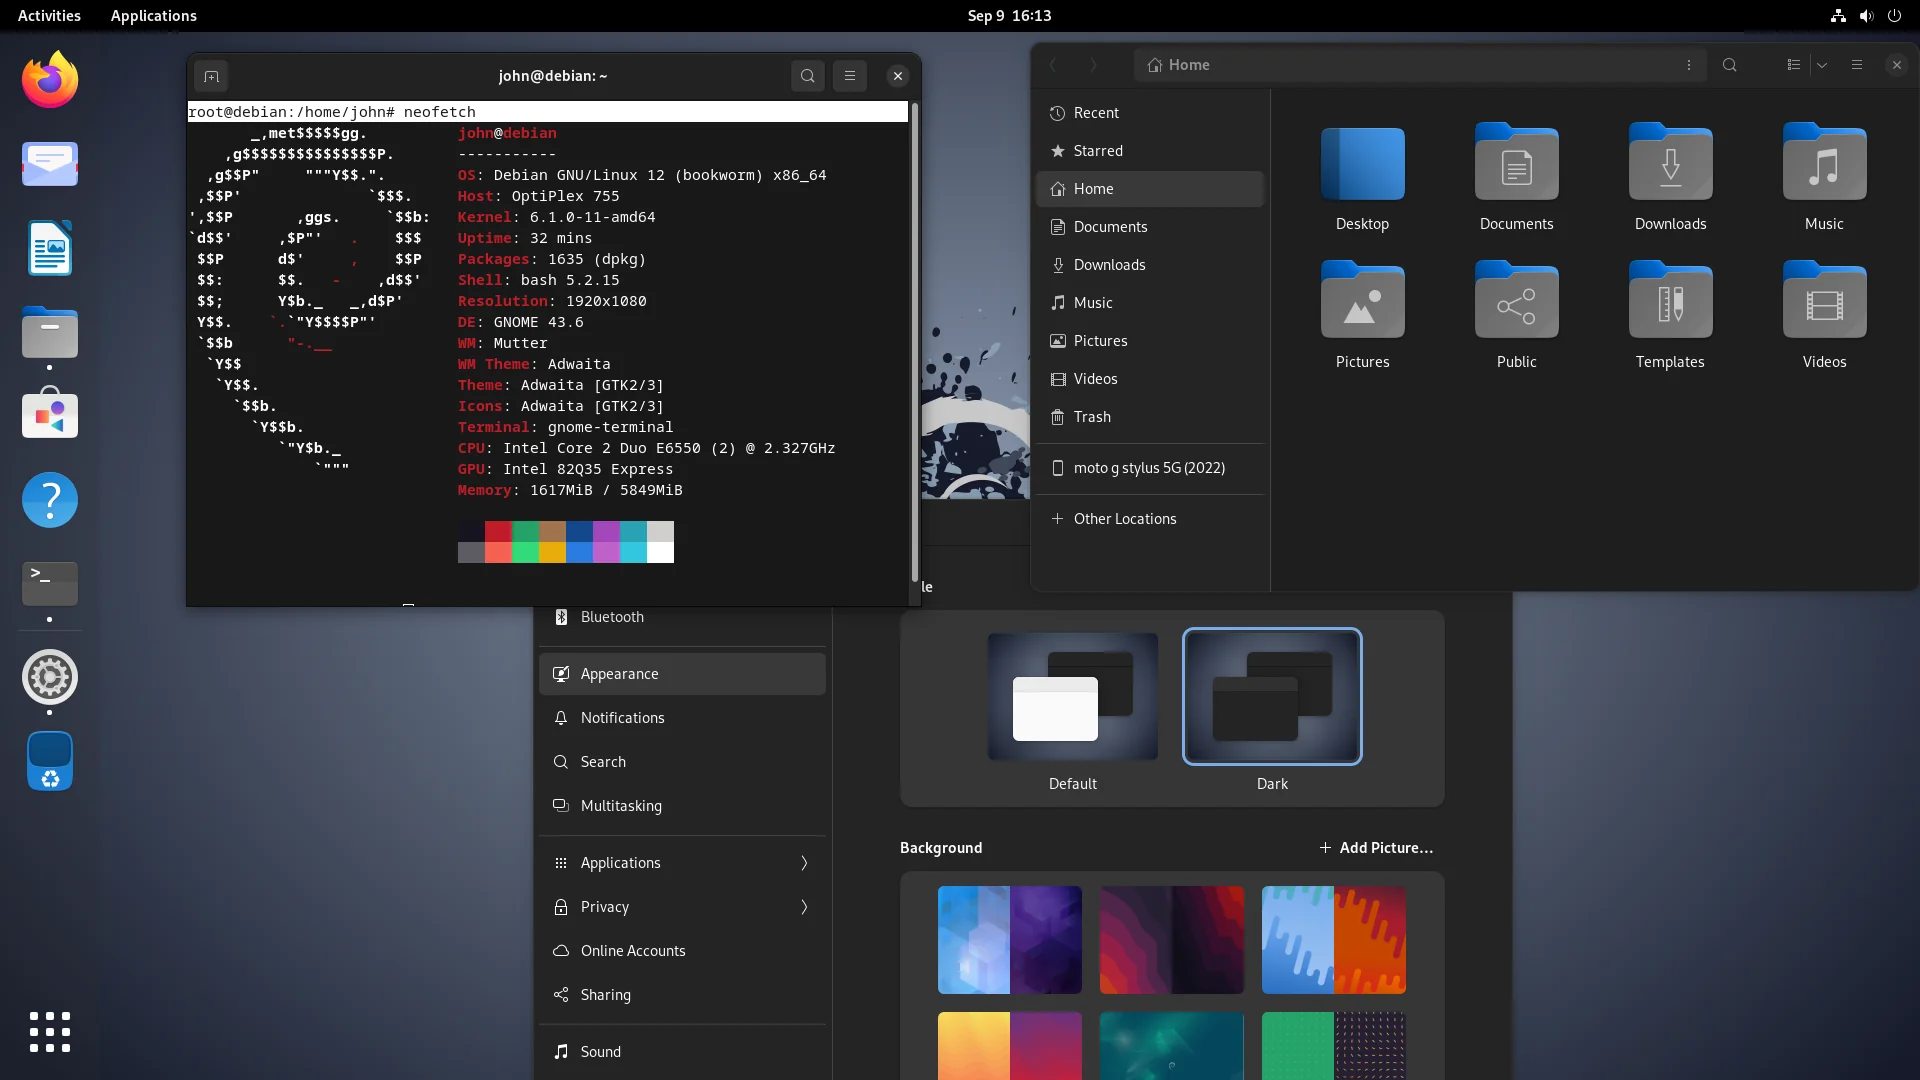Open the Terminal dock icon
The image size is (1920, 1080).
pyautogui.click(x=50, y=583)
